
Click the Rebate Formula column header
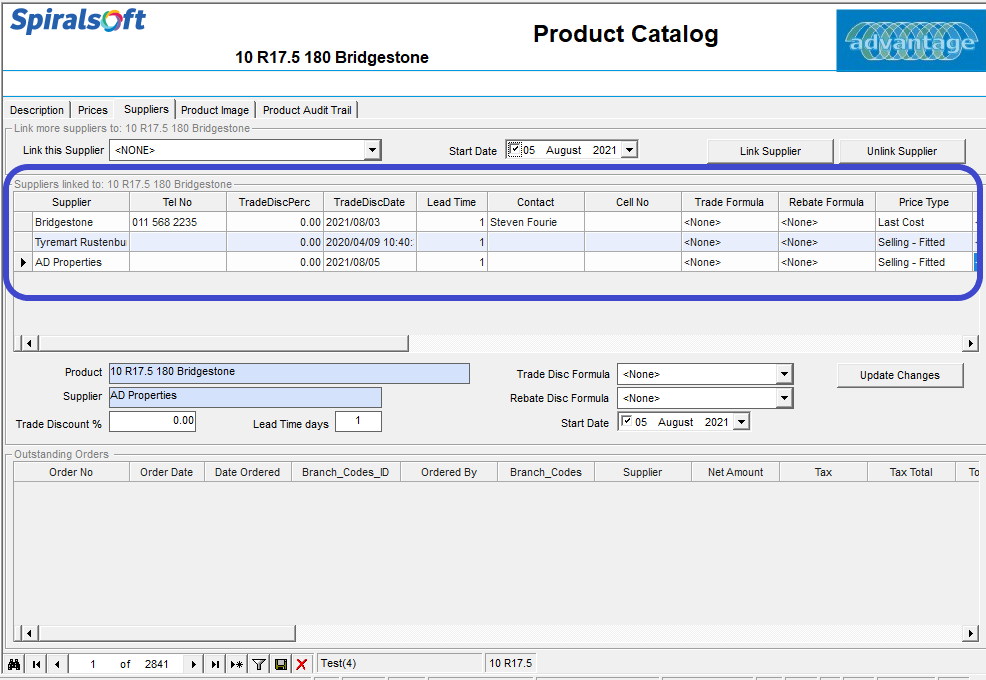coord(826,202)
